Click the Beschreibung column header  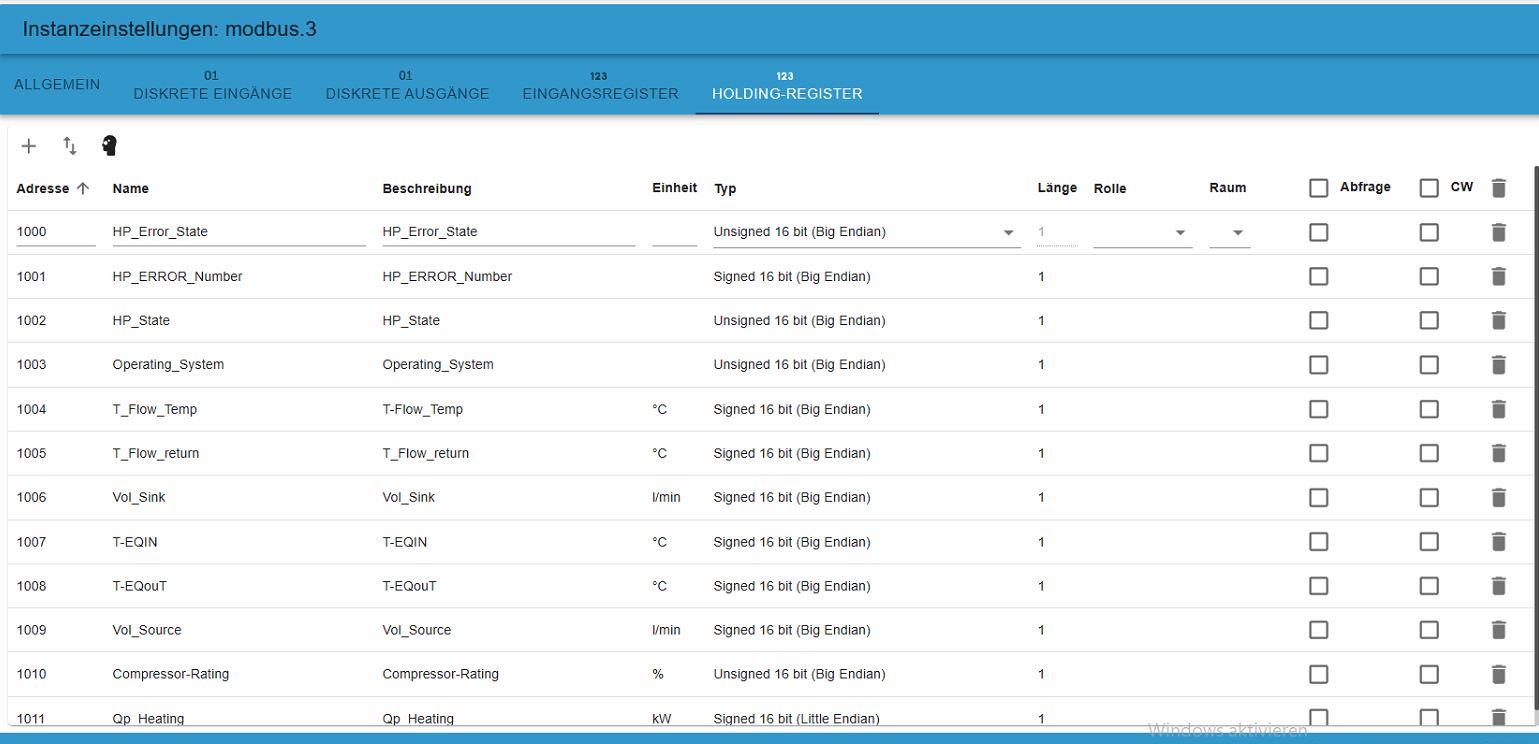tap(427, 188)
